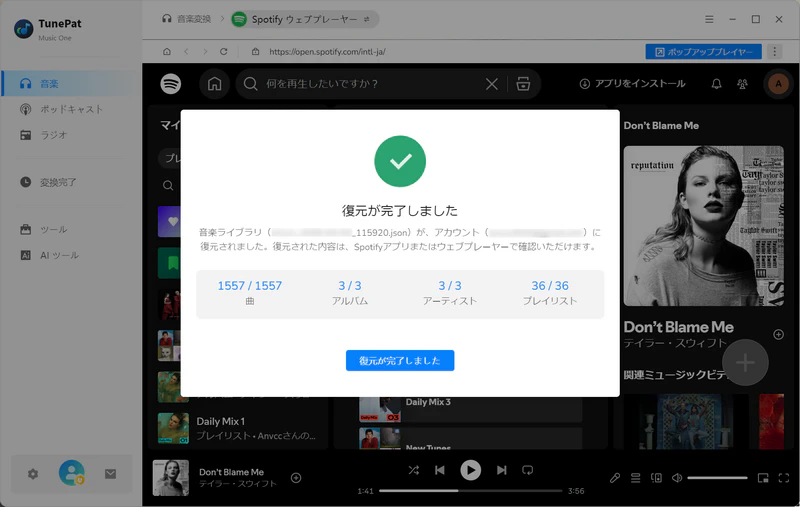The height and width of the screenshot is (507, 800).
Task: Click the reputation album cover artwork
Action: tap(703, 226)
